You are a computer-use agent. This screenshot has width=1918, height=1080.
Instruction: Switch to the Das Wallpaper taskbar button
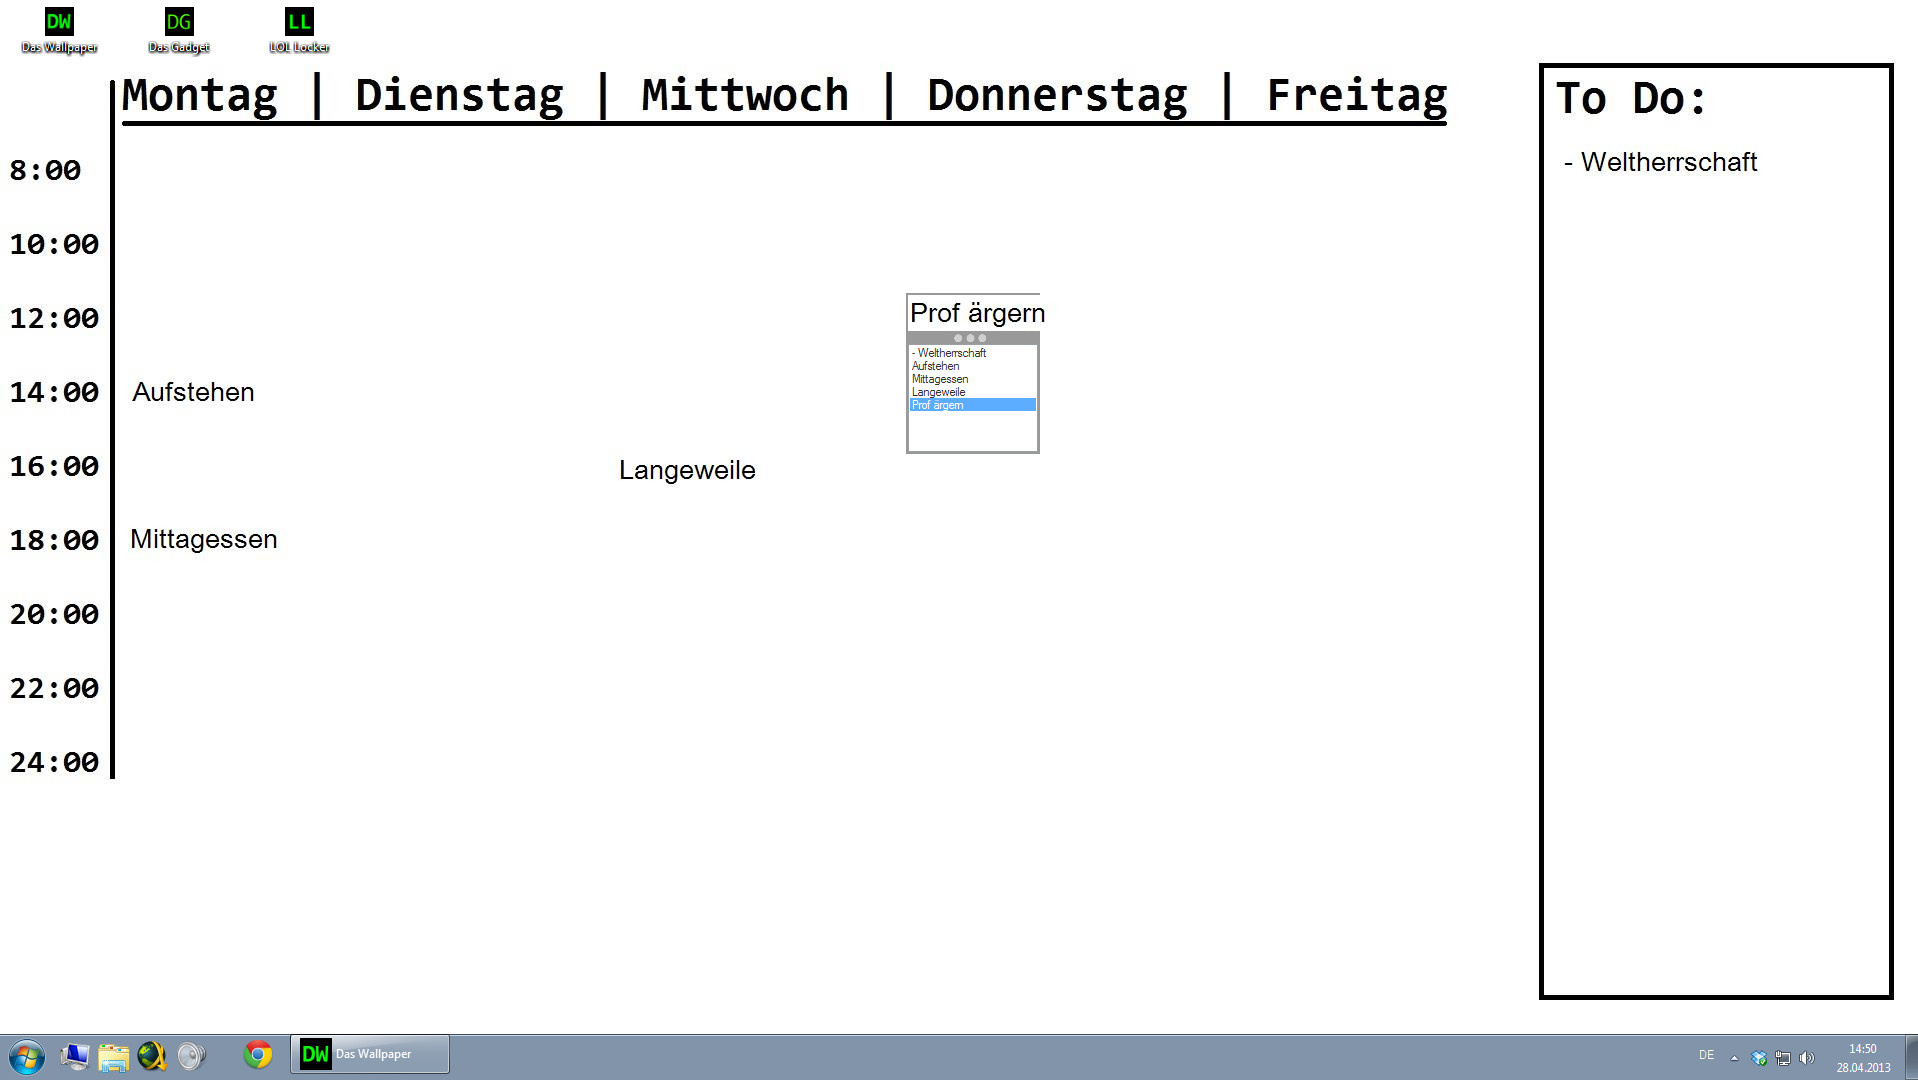pyautogui.click(x=370, y=1054)
